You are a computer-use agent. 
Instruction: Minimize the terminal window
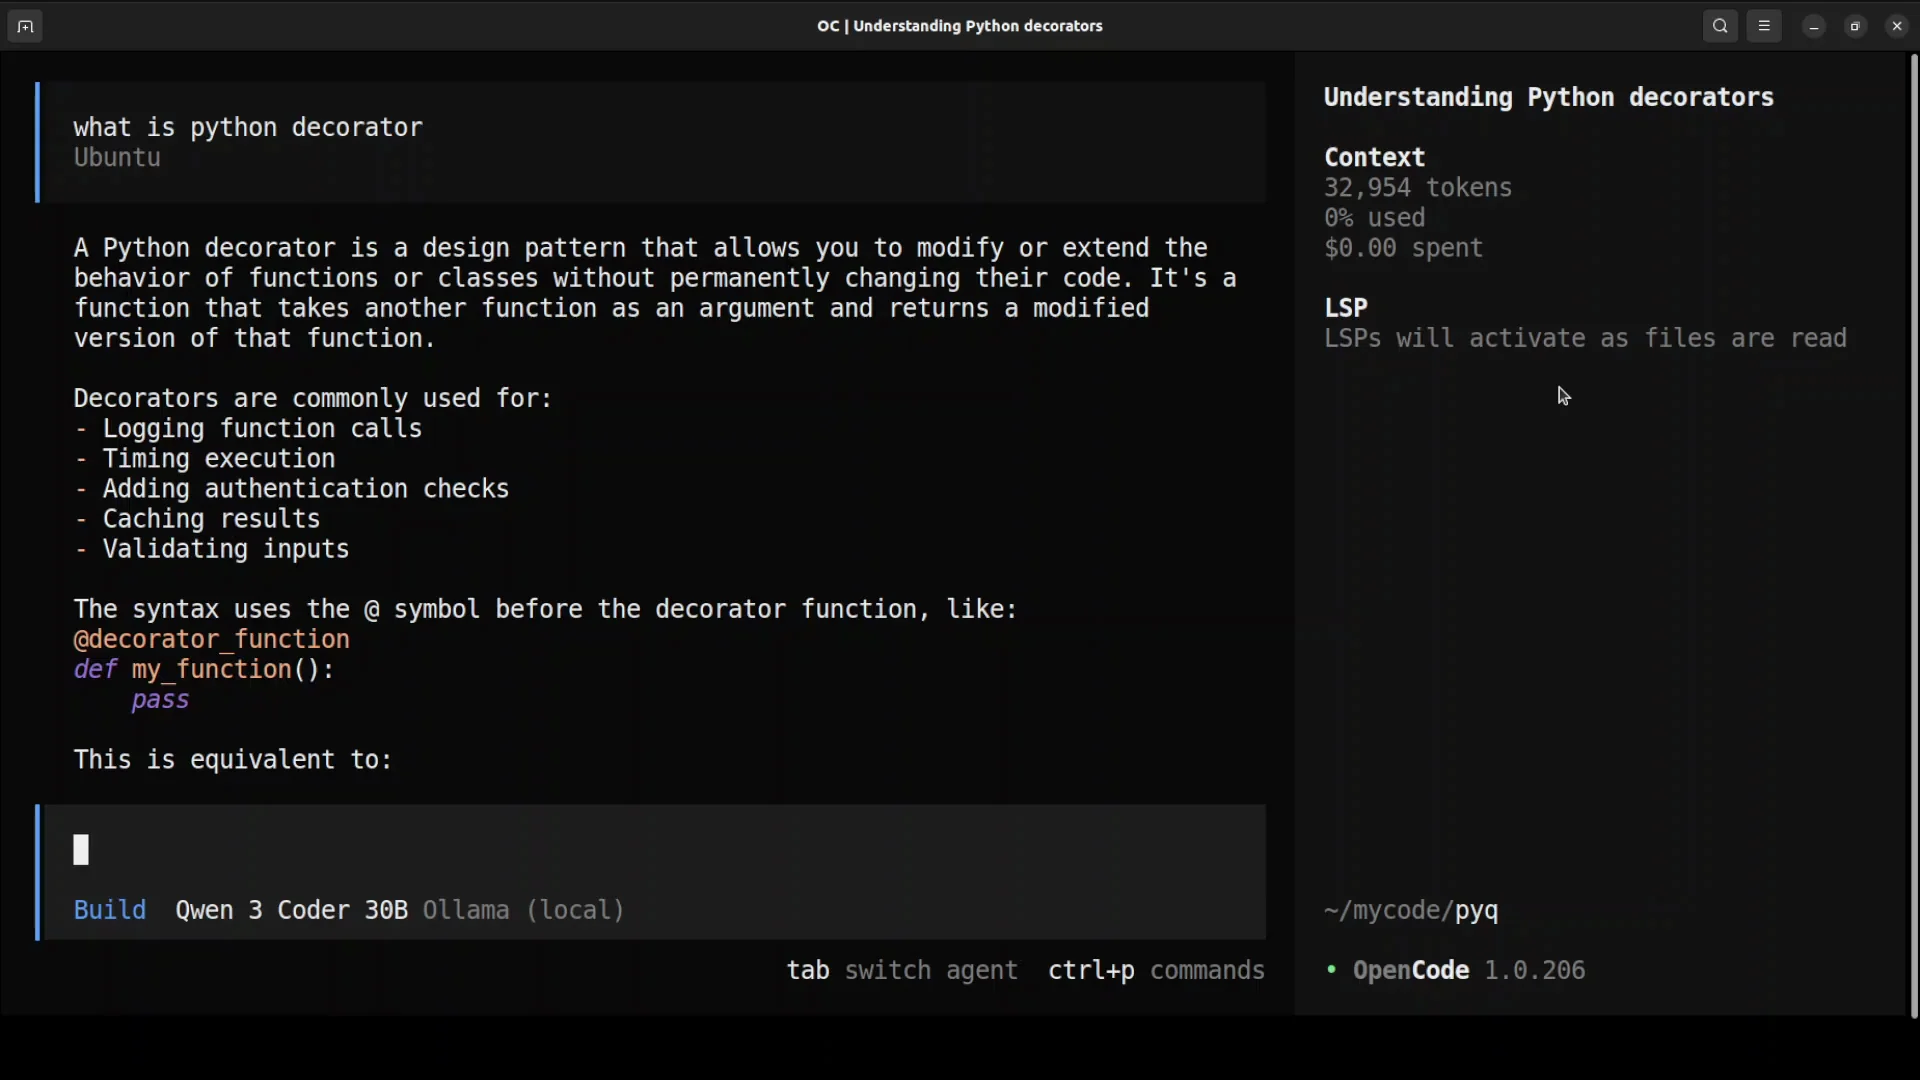(x=1814, y=27)
